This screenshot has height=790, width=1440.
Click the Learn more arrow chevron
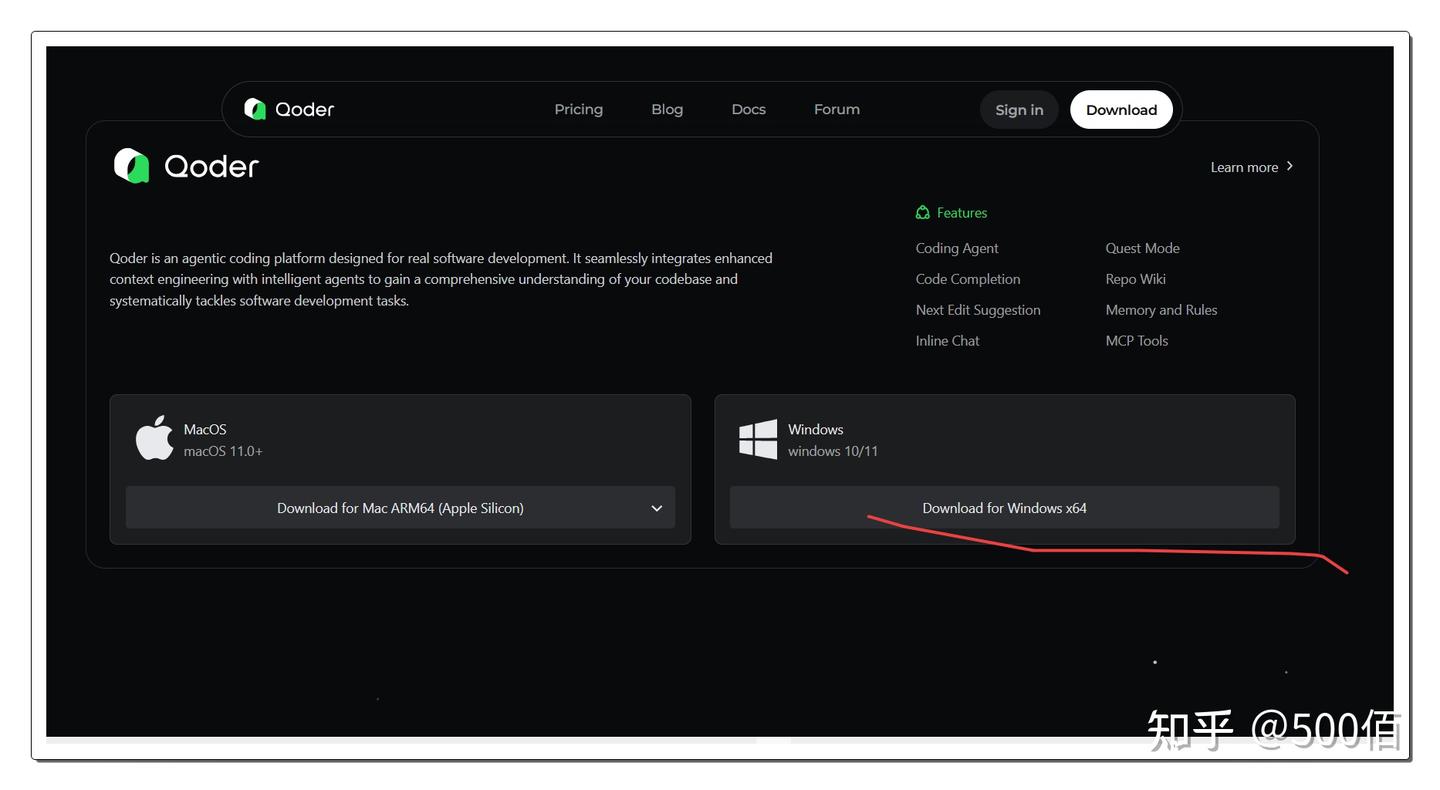pyautogui.click(x=1290, y=166)
